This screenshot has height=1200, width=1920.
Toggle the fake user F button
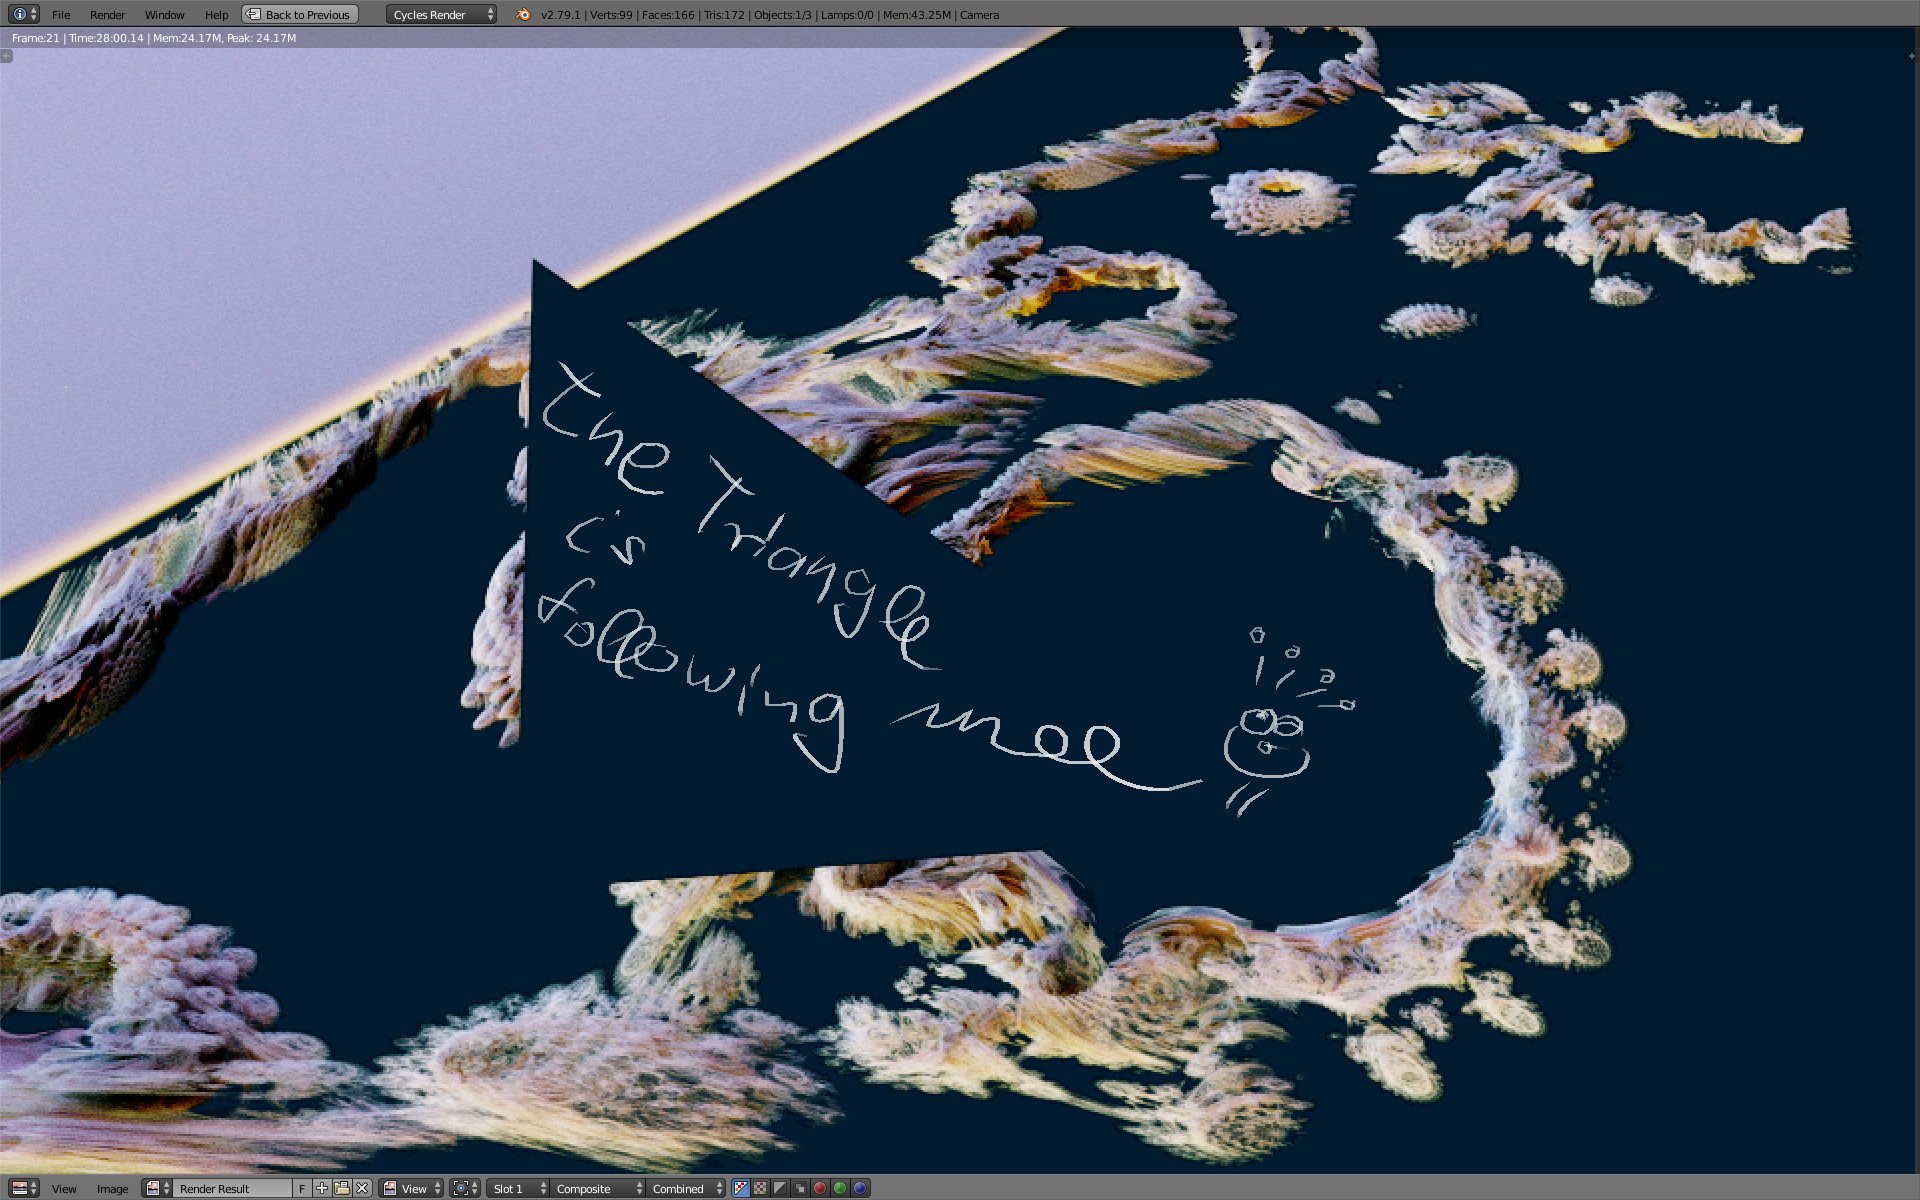(302, 1188)
